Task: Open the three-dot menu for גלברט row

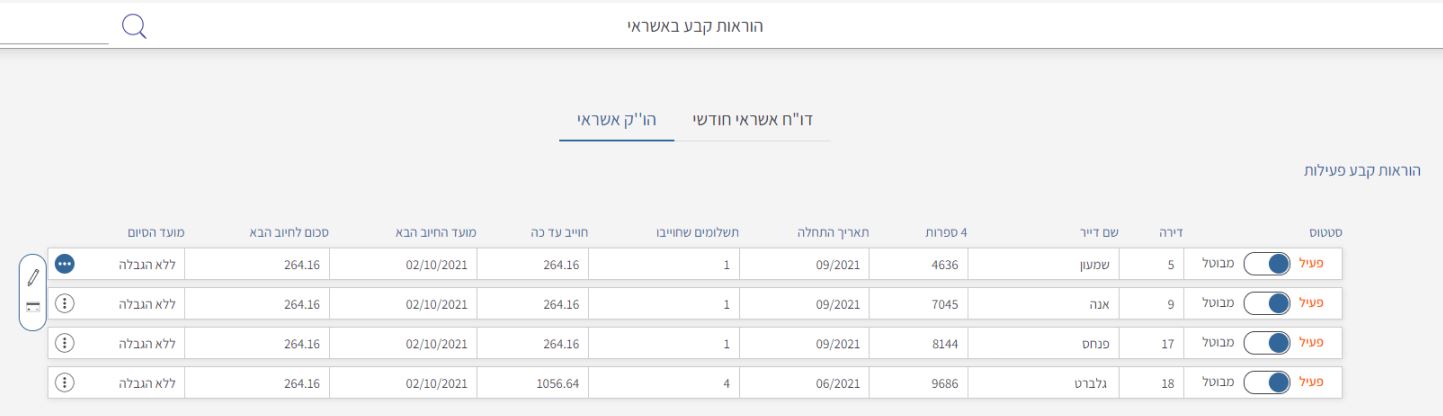Action: tap(65, 382)
